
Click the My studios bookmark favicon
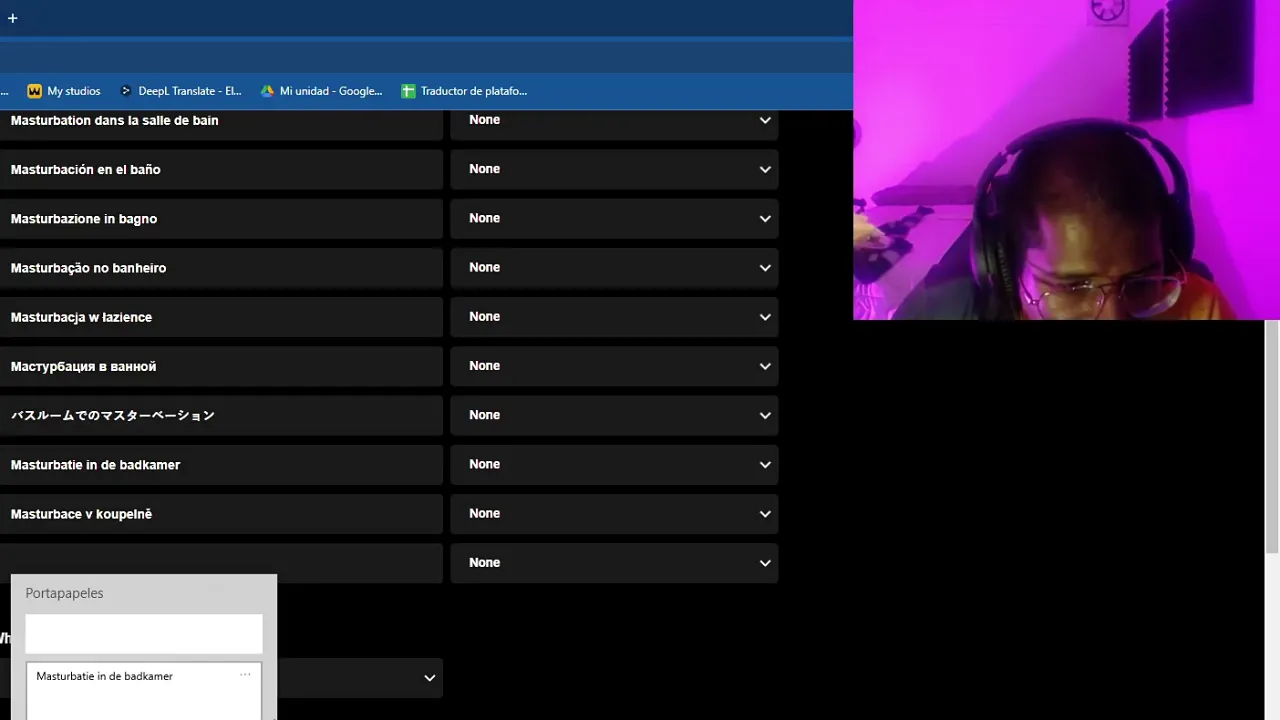pos(35,91)
